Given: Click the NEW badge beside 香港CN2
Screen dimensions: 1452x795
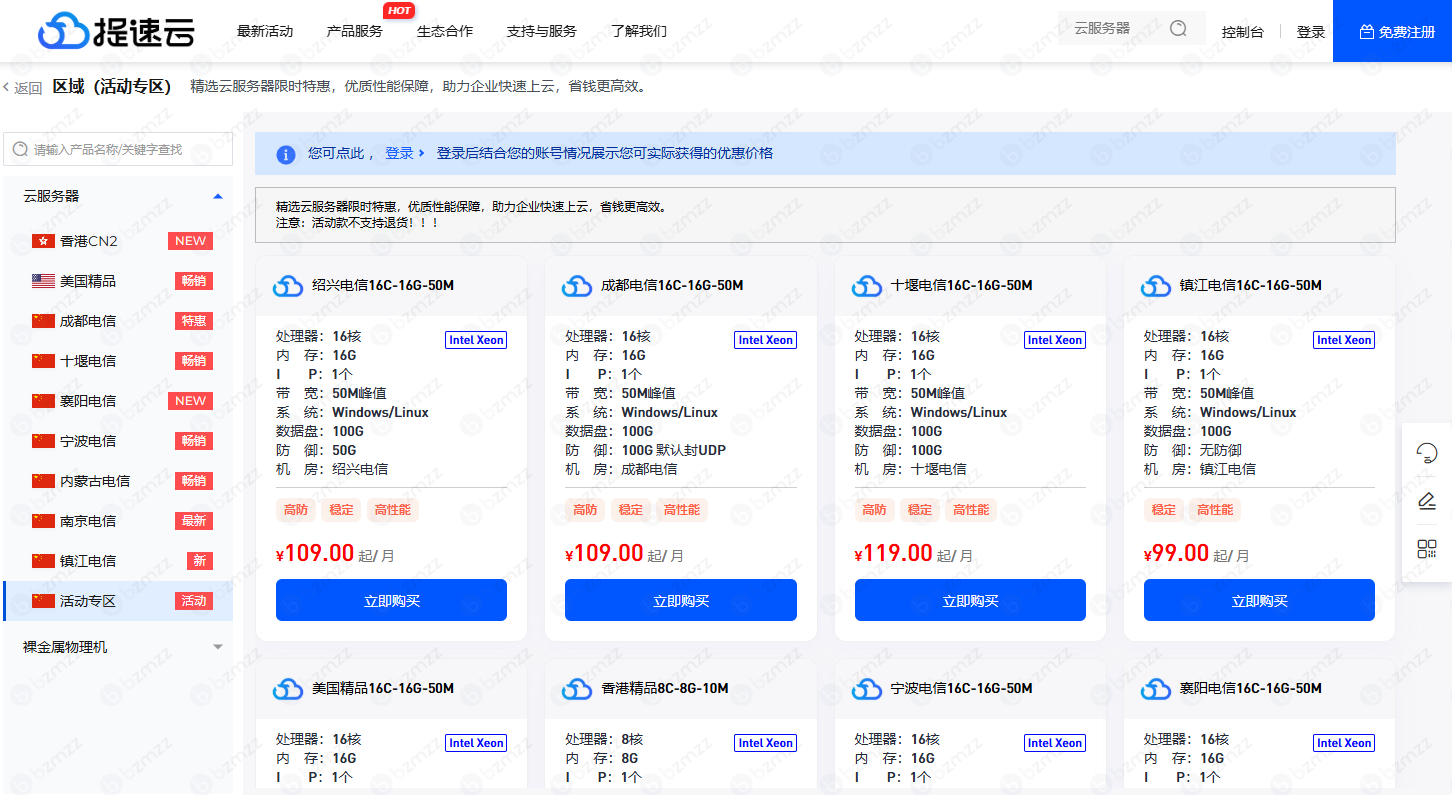Looking at the screenshot, I should tap(190, 241).
